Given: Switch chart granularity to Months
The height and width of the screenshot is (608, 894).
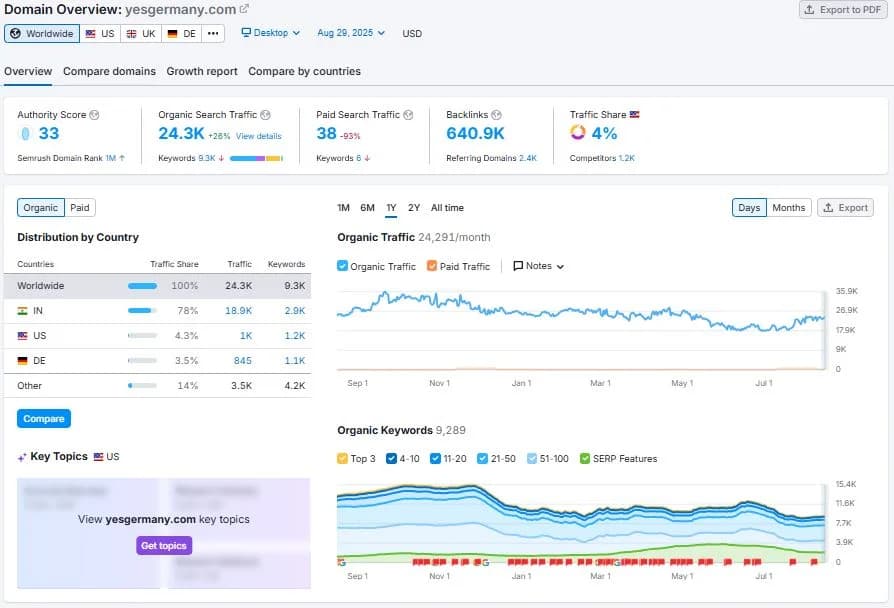Looking at the screenshot, I should click(x=789, y=208).
